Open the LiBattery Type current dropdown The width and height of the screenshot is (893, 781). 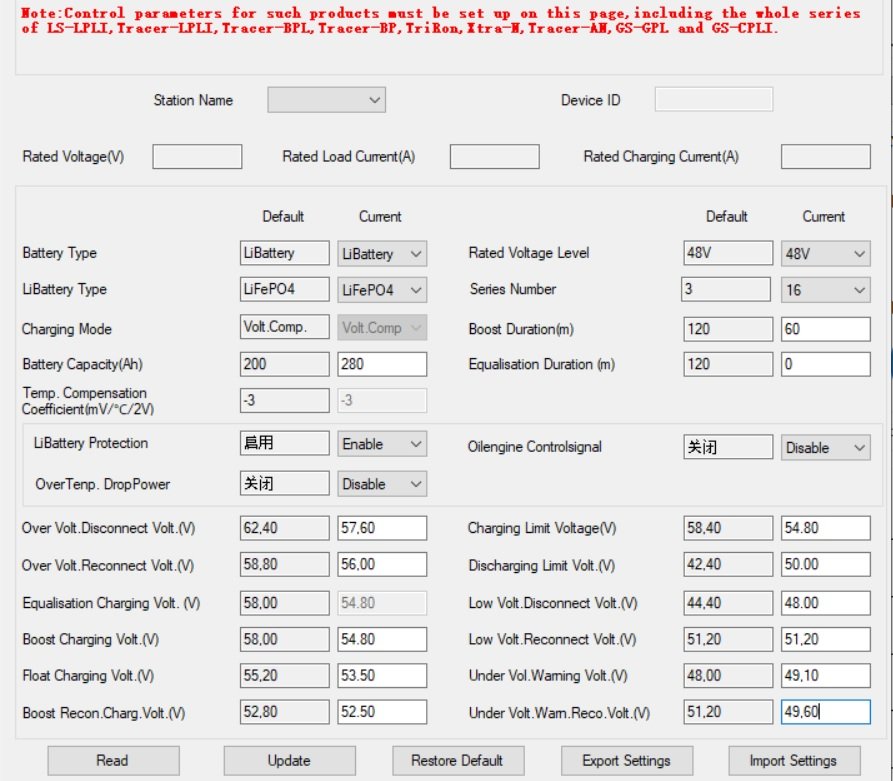pyautogui.click(x=382, y=290)
